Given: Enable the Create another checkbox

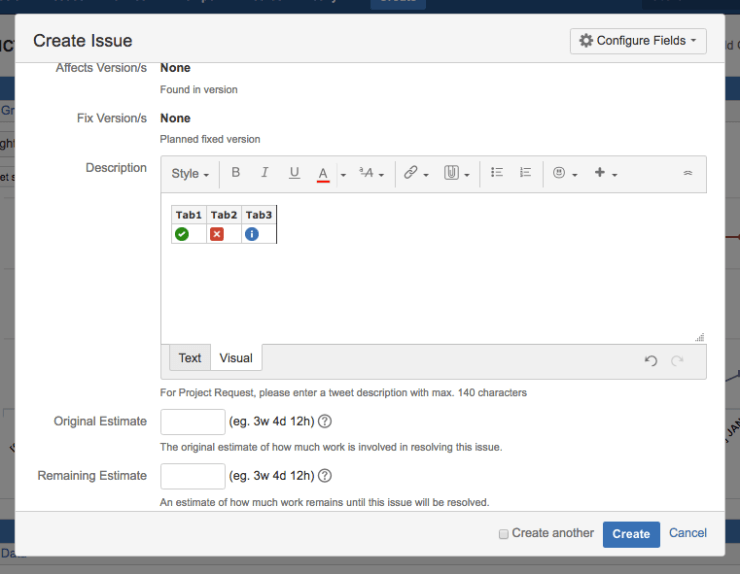Looking at the screenshot, I should [504, 534].
